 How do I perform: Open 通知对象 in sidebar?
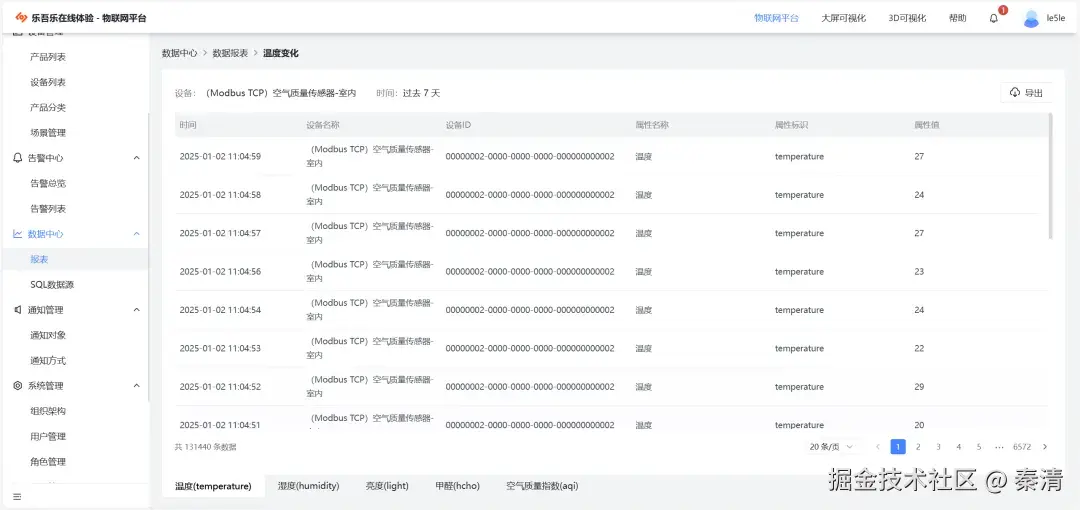click(x=48, y=336)
